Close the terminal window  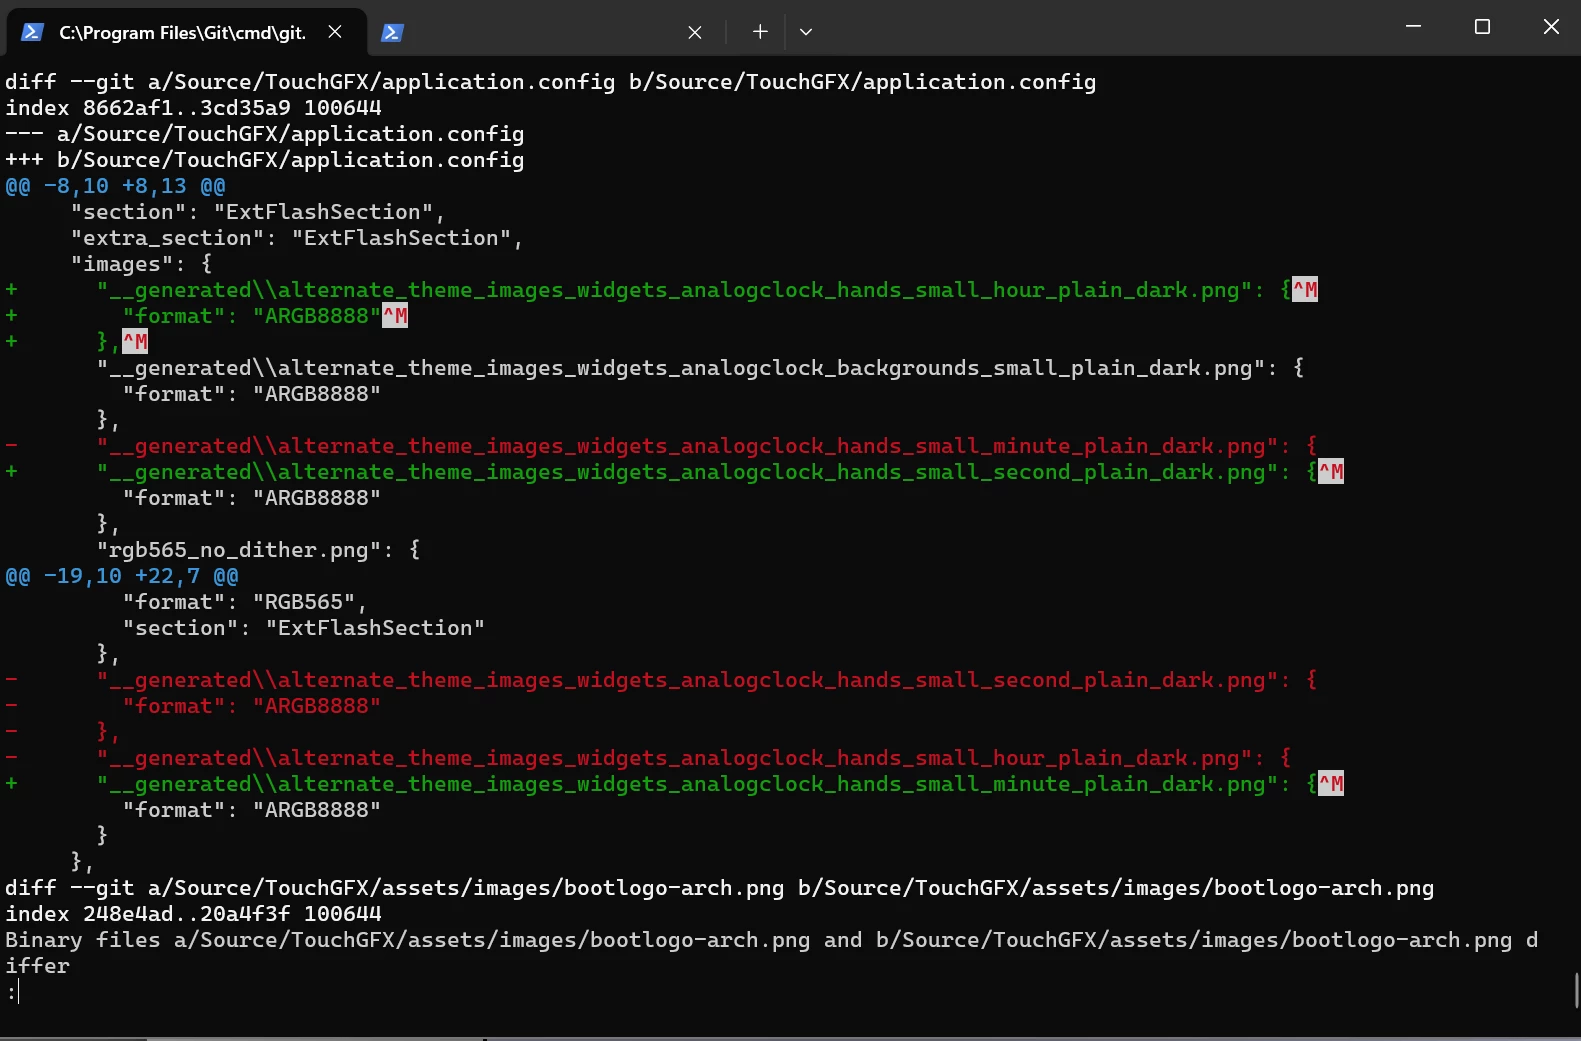tap(1550, 27)
